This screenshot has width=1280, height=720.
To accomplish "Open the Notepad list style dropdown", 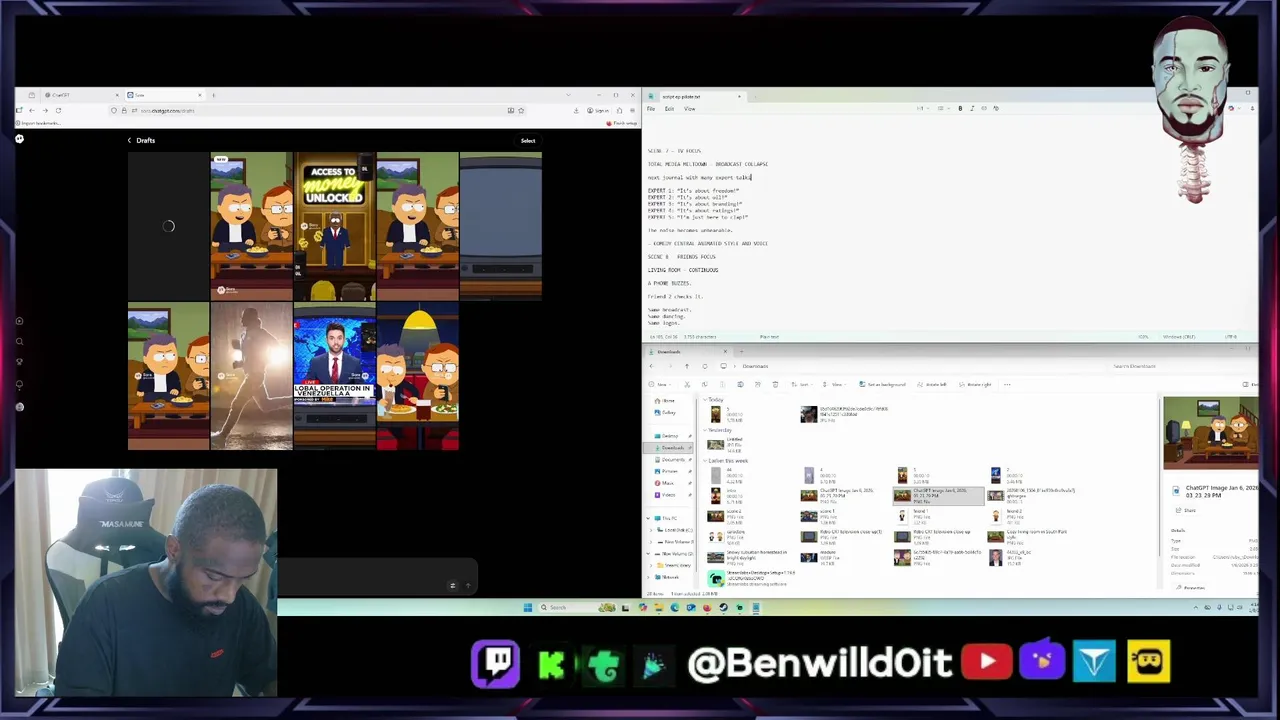I will click(x=943, y=108).
